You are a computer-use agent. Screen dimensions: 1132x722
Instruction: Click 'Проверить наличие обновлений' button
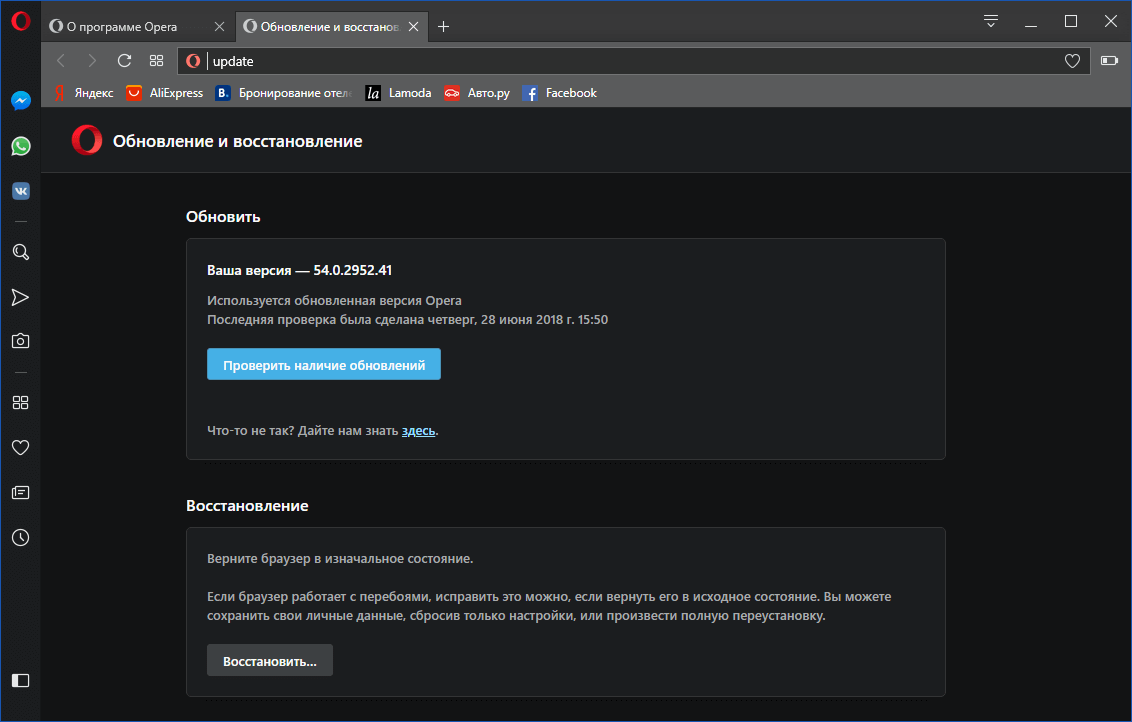point(323,365)
